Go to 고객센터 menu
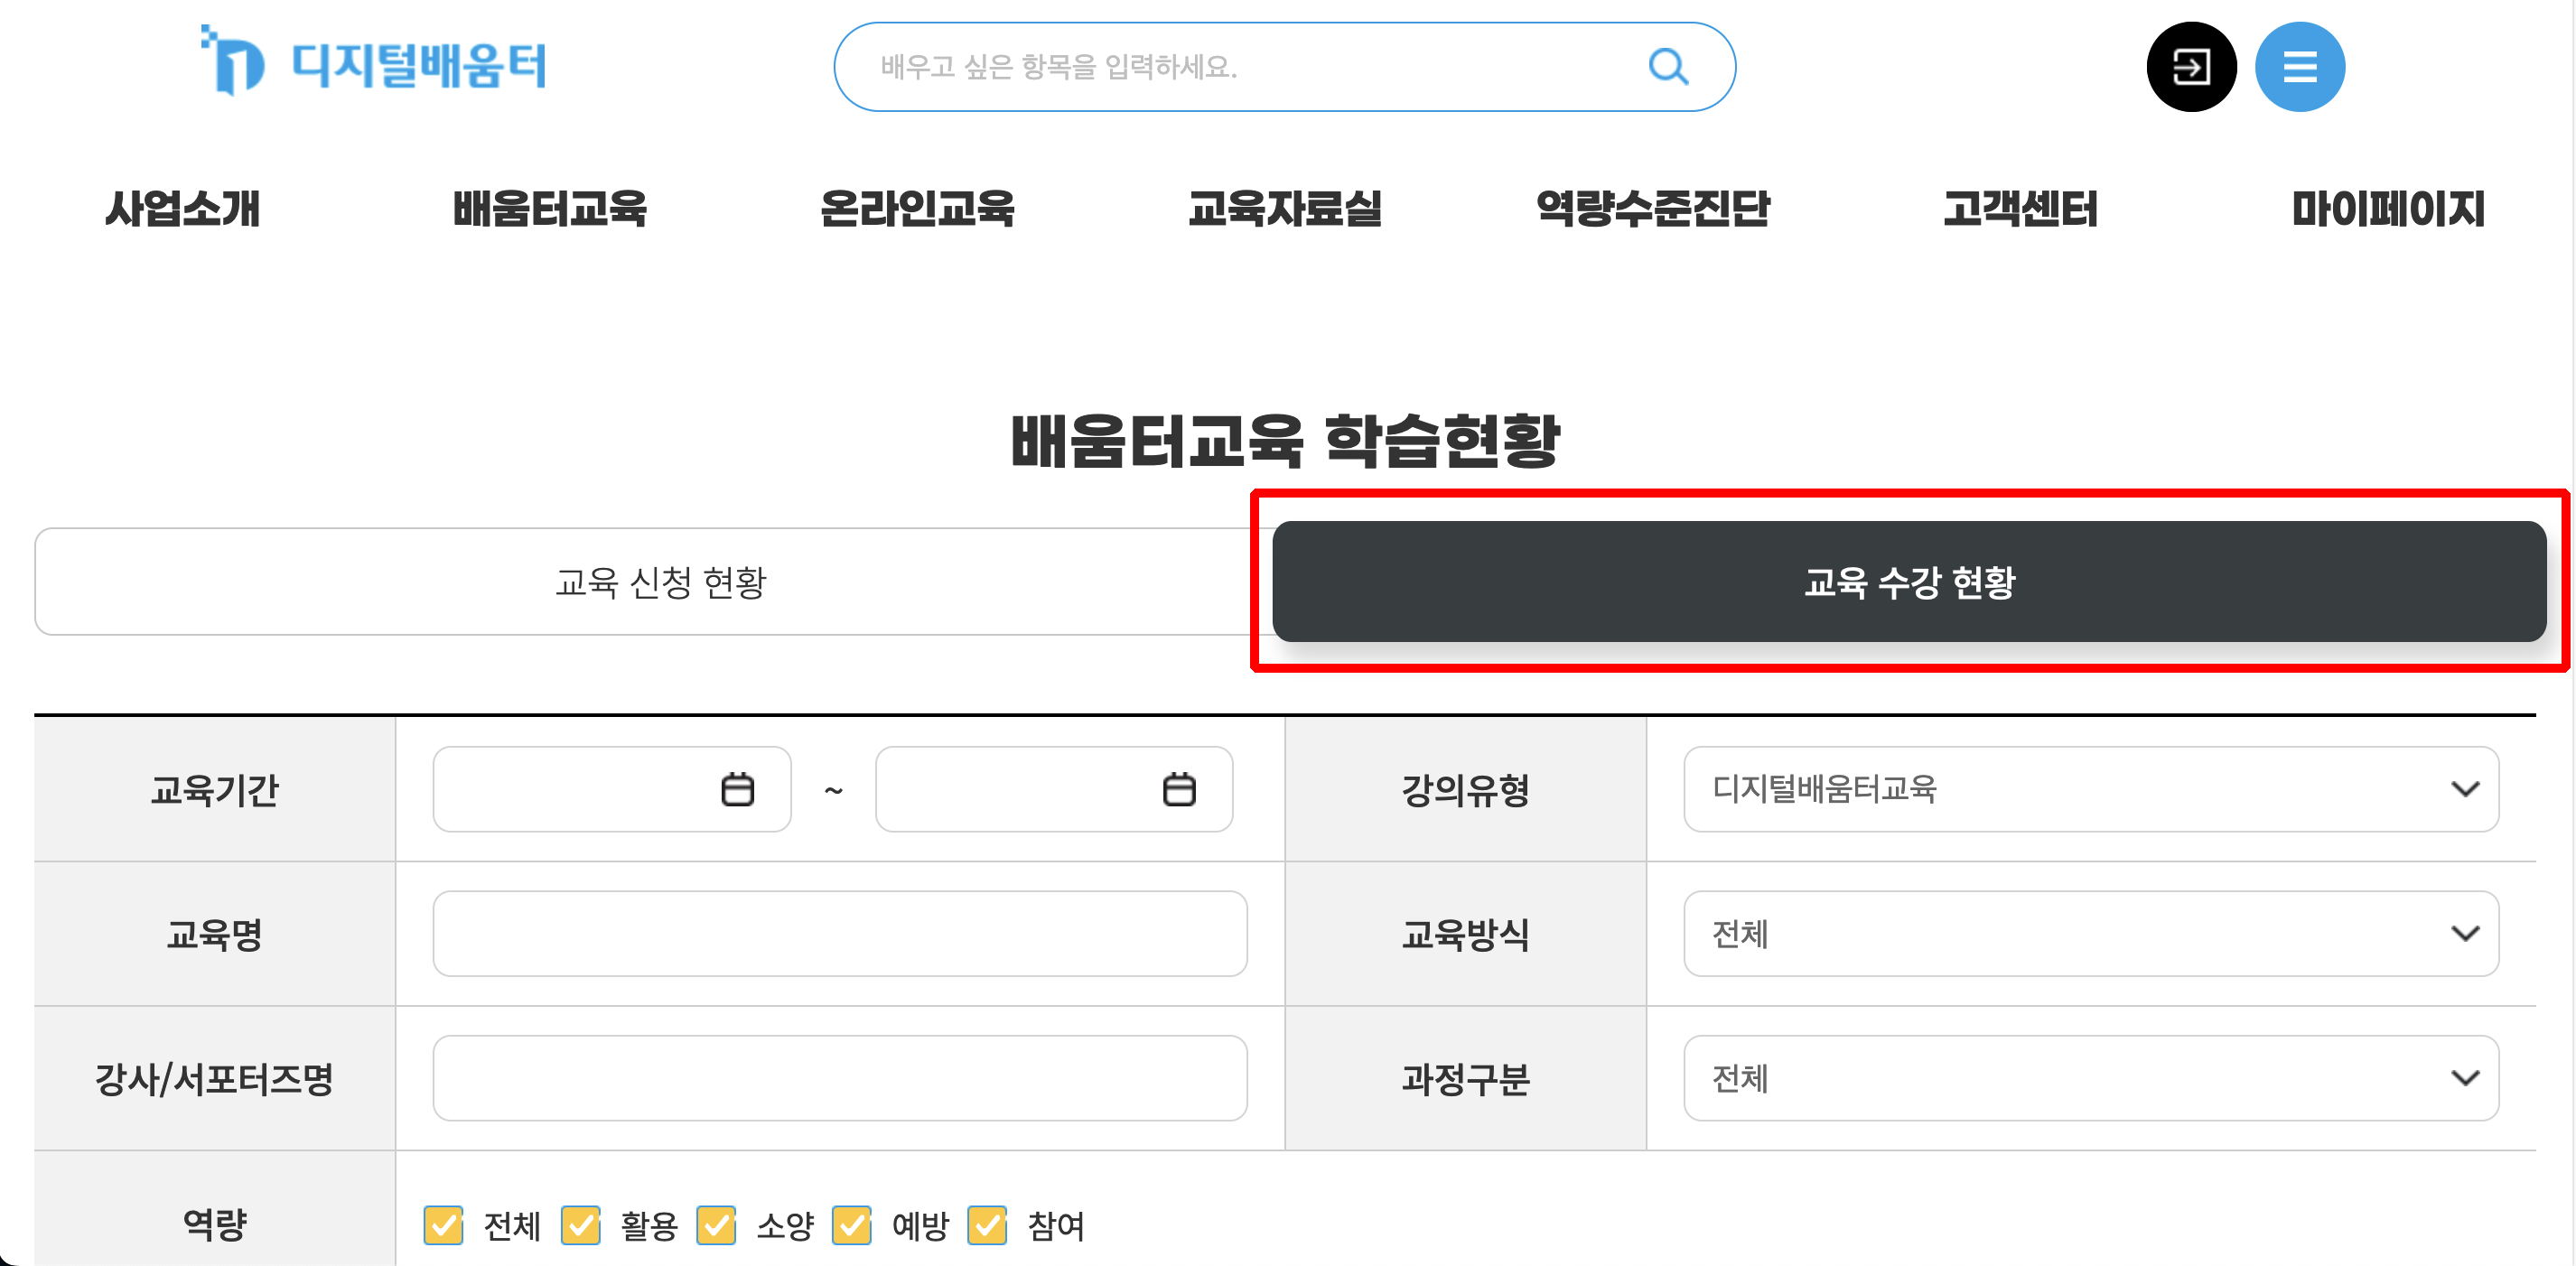Screen dimensions: 2576x1266 2021,210
